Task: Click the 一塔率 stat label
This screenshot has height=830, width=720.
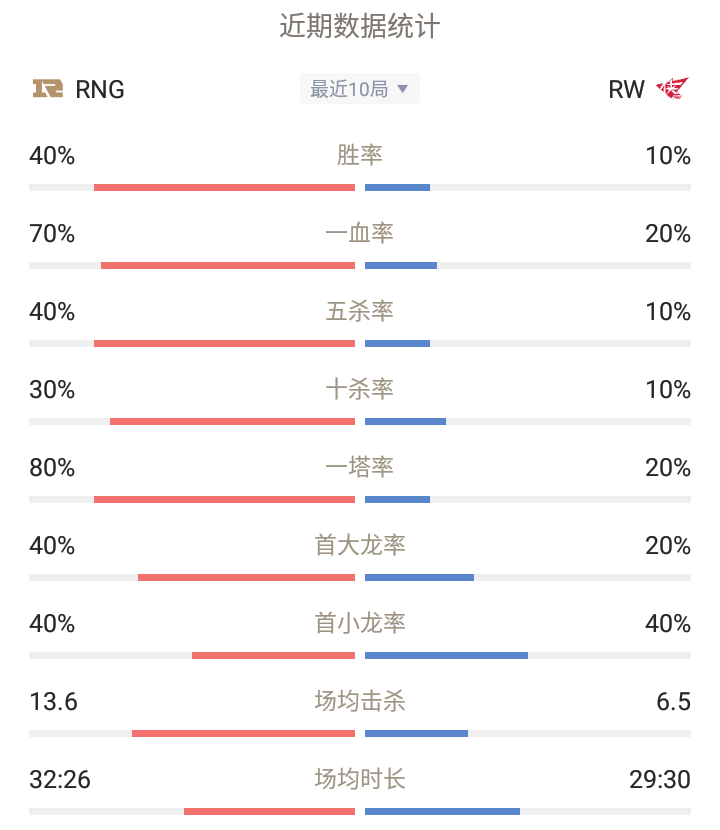Action: [359, 467]
